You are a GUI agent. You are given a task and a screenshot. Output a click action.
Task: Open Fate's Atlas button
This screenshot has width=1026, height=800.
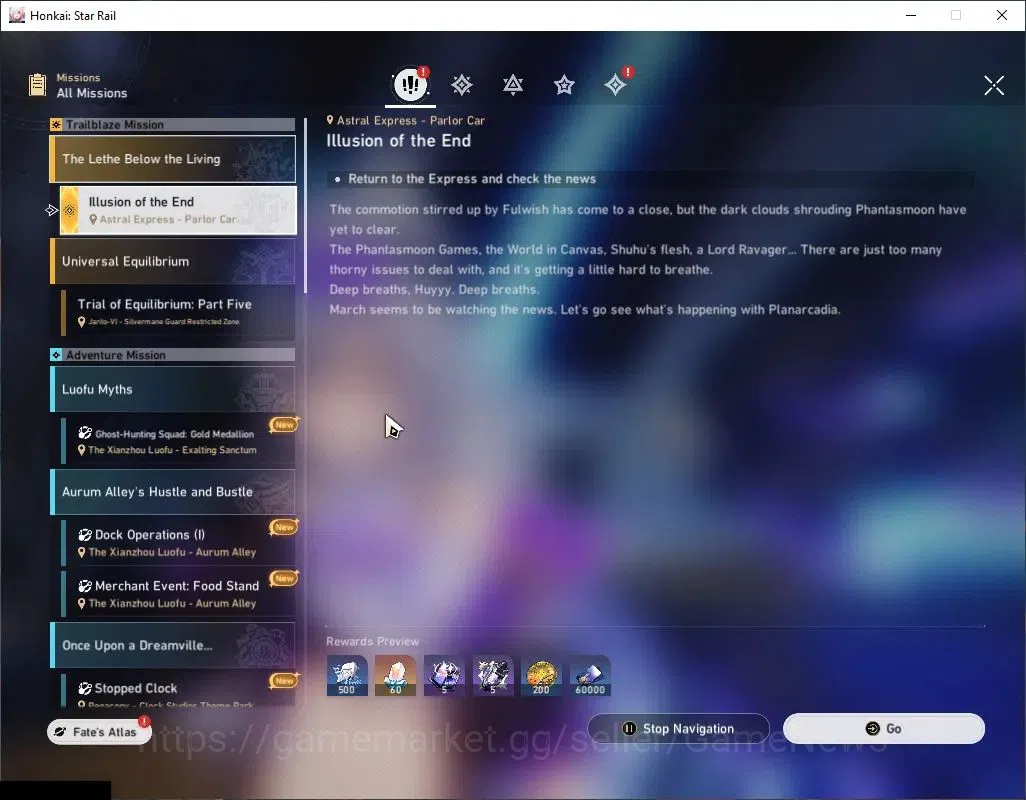coord(99,732)
